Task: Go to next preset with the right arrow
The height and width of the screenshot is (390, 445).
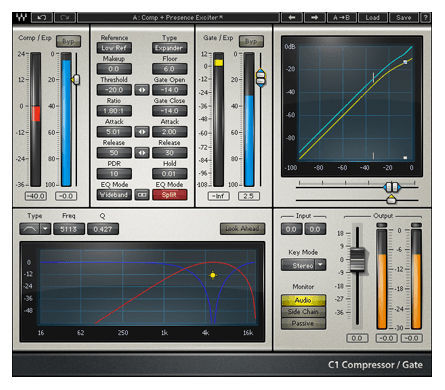Action: [x=314, y=17]
